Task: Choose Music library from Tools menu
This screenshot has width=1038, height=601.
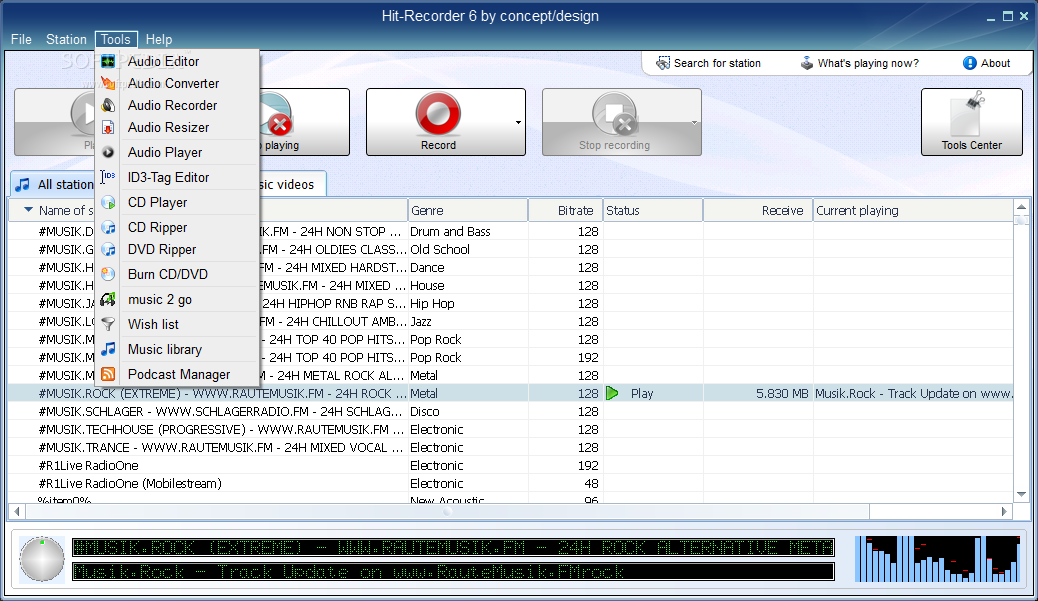Action: [177, 349]
